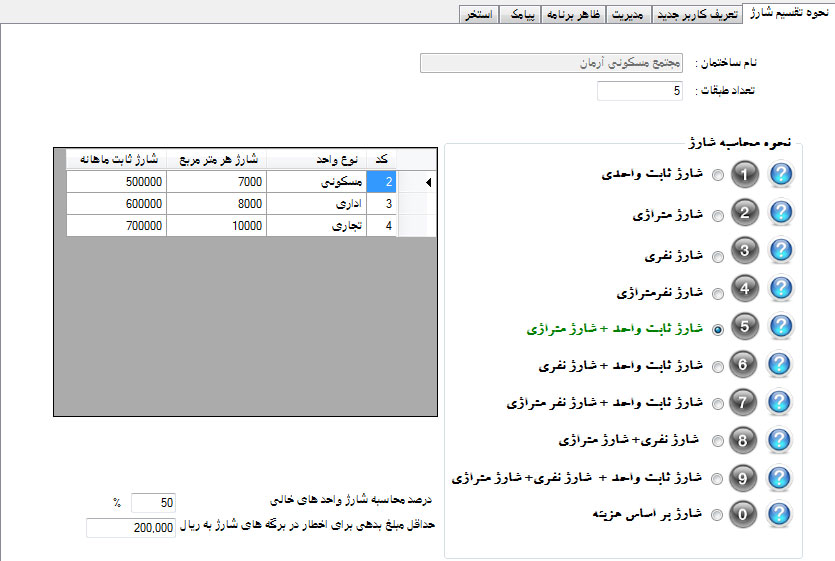This screenshot has height=561, width=835.
Task: Open help for charge method 2
Action: point(781,212)
